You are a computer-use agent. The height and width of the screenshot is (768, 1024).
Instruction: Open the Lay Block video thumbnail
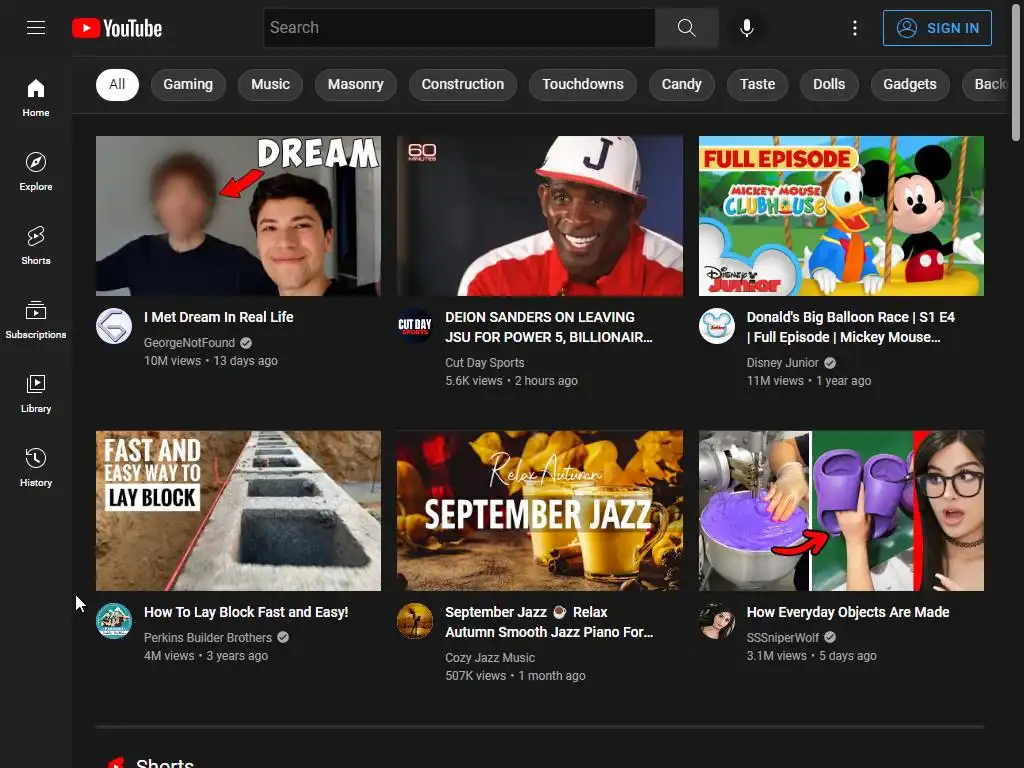[x=238, y=511]
